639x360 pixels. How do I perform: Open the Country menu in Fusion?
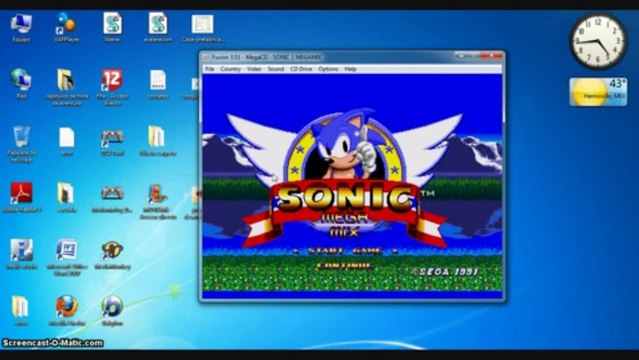click(x=231, y=69)
